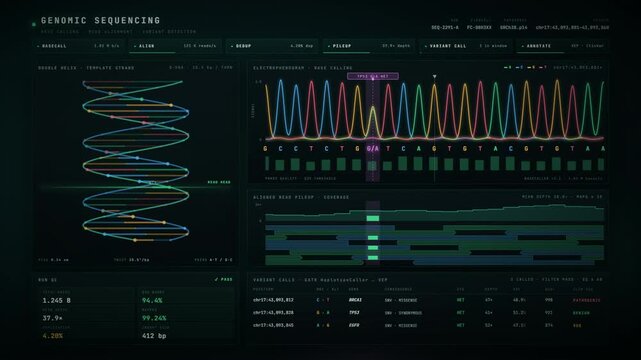Click the BRCA1 gene name
Image resolution: width=641 pixels, height=360 pixels.
355,300
